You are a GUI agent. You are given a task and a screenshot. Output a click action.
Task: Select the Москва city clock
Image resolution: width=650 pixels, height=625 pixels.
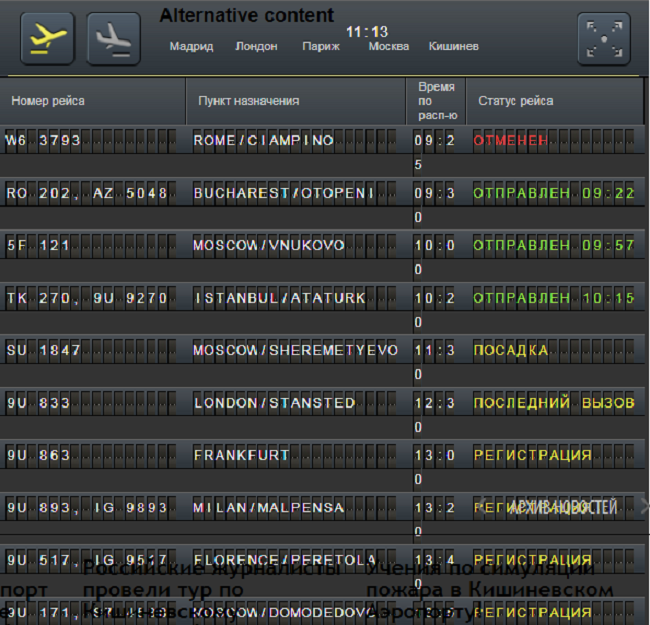click(389, 46)
